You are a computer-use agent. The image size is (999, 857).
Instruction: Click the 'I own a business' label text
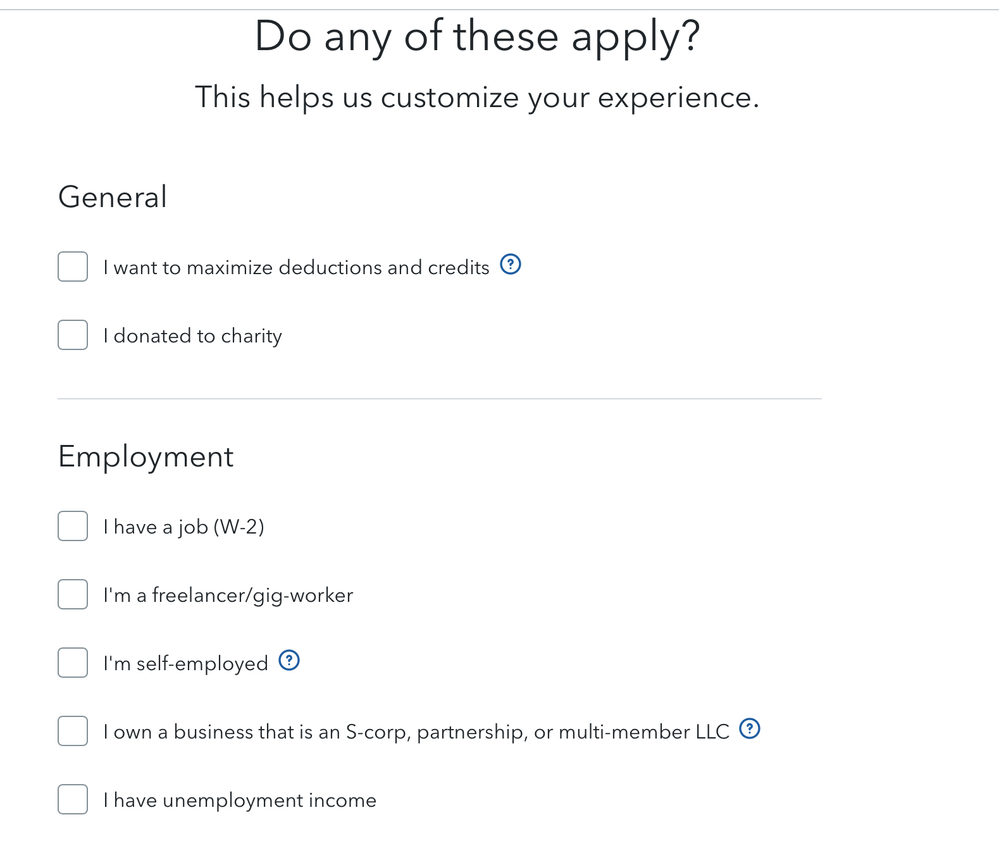click(x=416, y=731)
